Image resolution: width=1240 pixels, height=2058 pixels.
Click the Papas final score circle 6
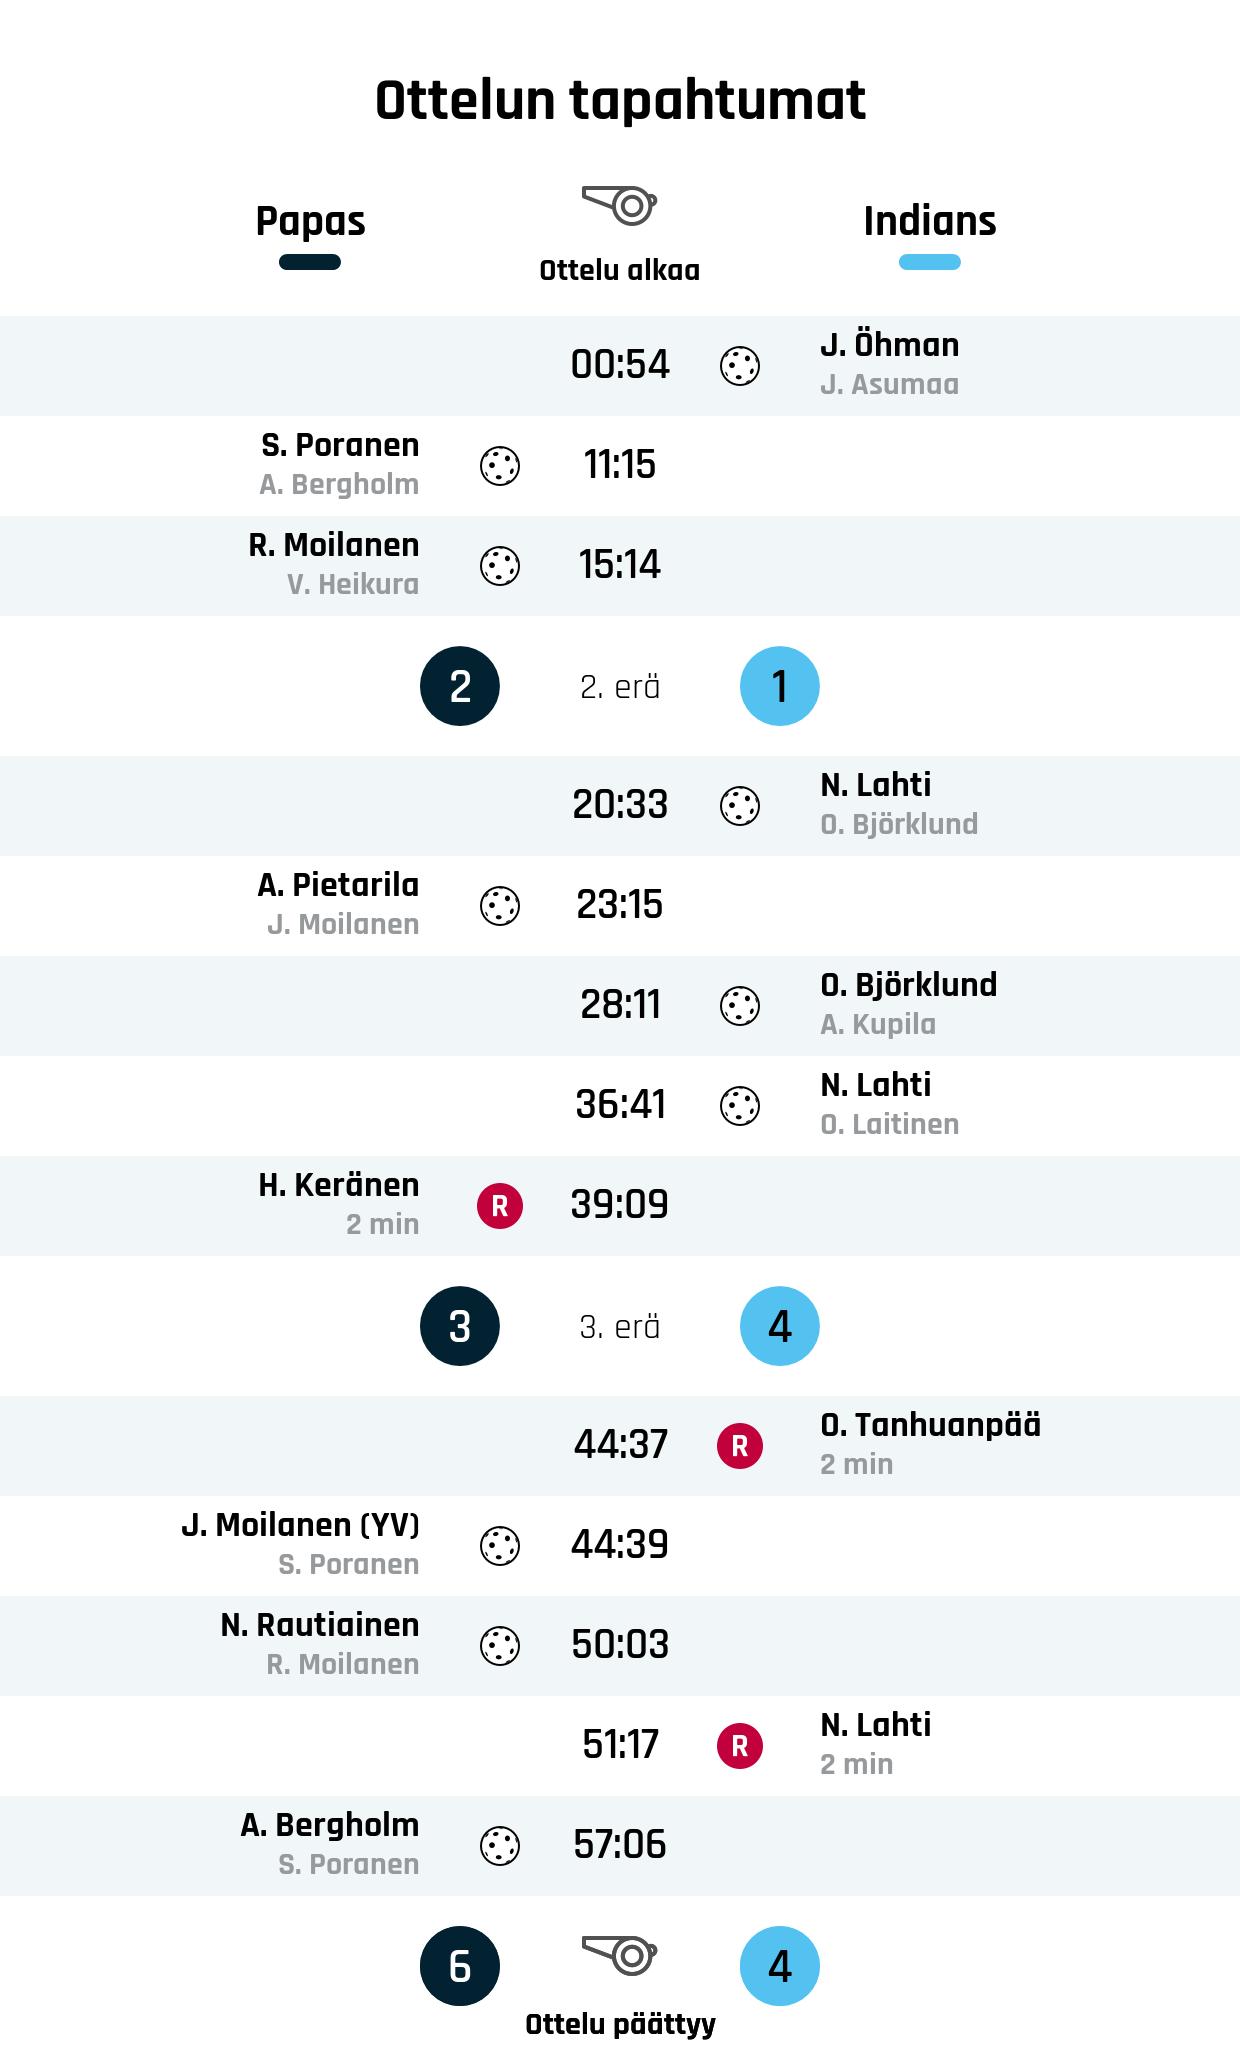(x=460, y=1966)
